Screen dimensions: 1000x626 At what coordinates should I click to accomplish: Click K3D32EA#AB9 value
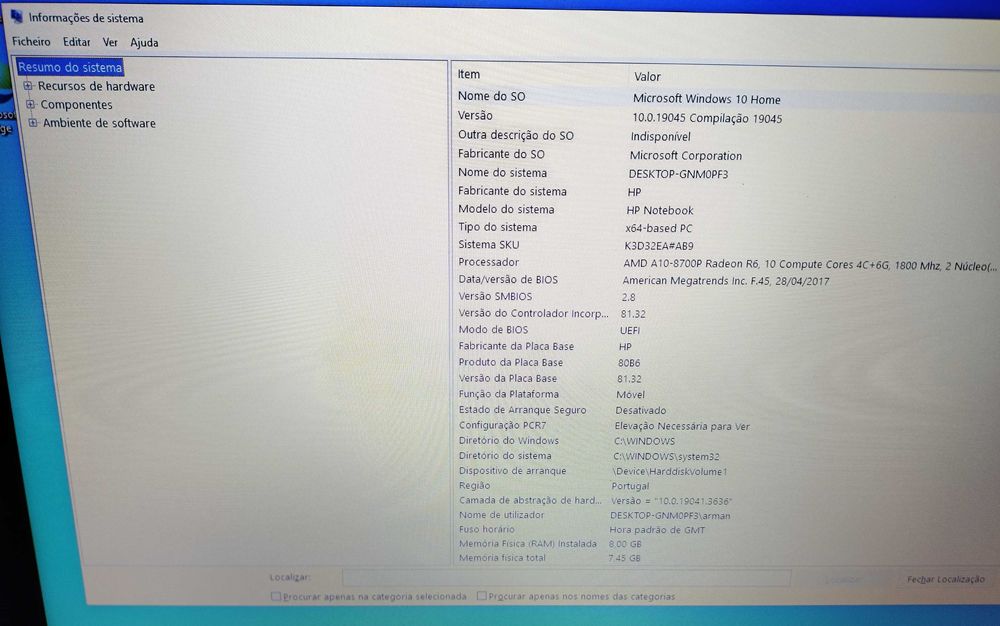pos(659,246)
